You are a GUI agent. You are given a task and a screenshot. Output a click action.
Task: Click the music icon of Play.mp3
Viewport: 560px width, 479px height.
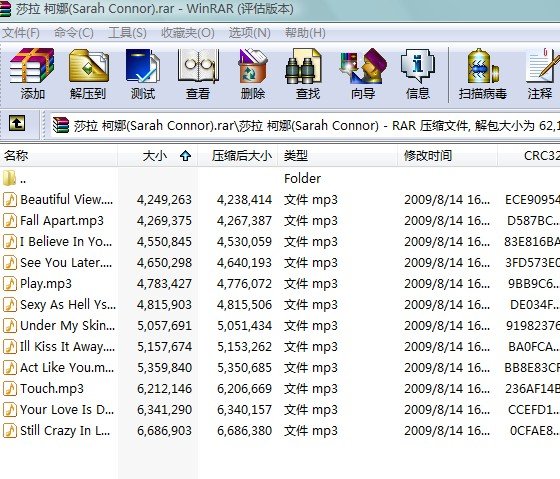[x=10, y=284]
